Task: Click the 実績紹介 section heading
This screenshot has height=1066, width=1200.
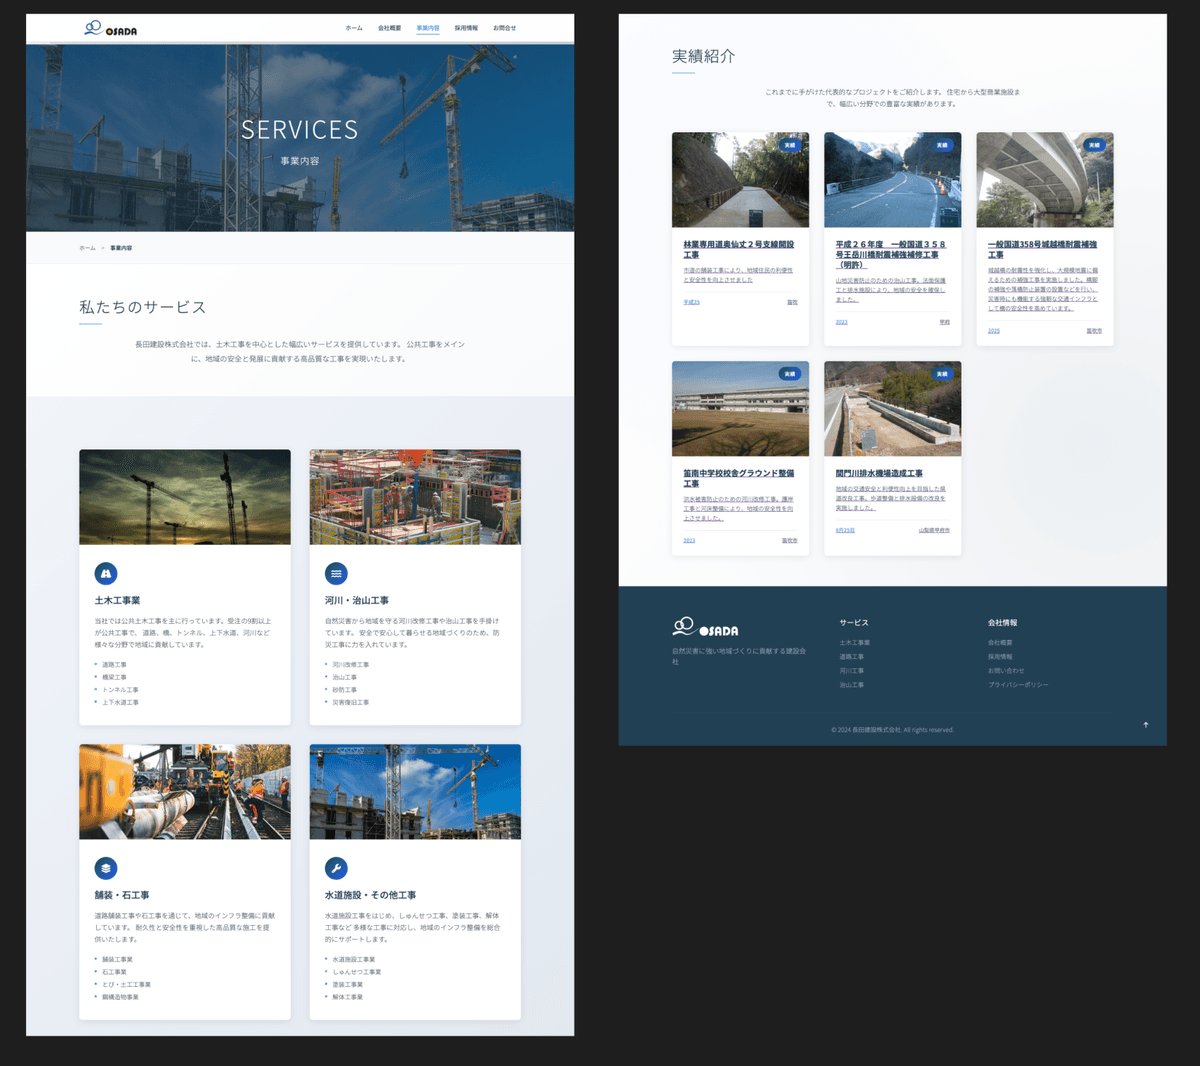Action: (703, 56)
